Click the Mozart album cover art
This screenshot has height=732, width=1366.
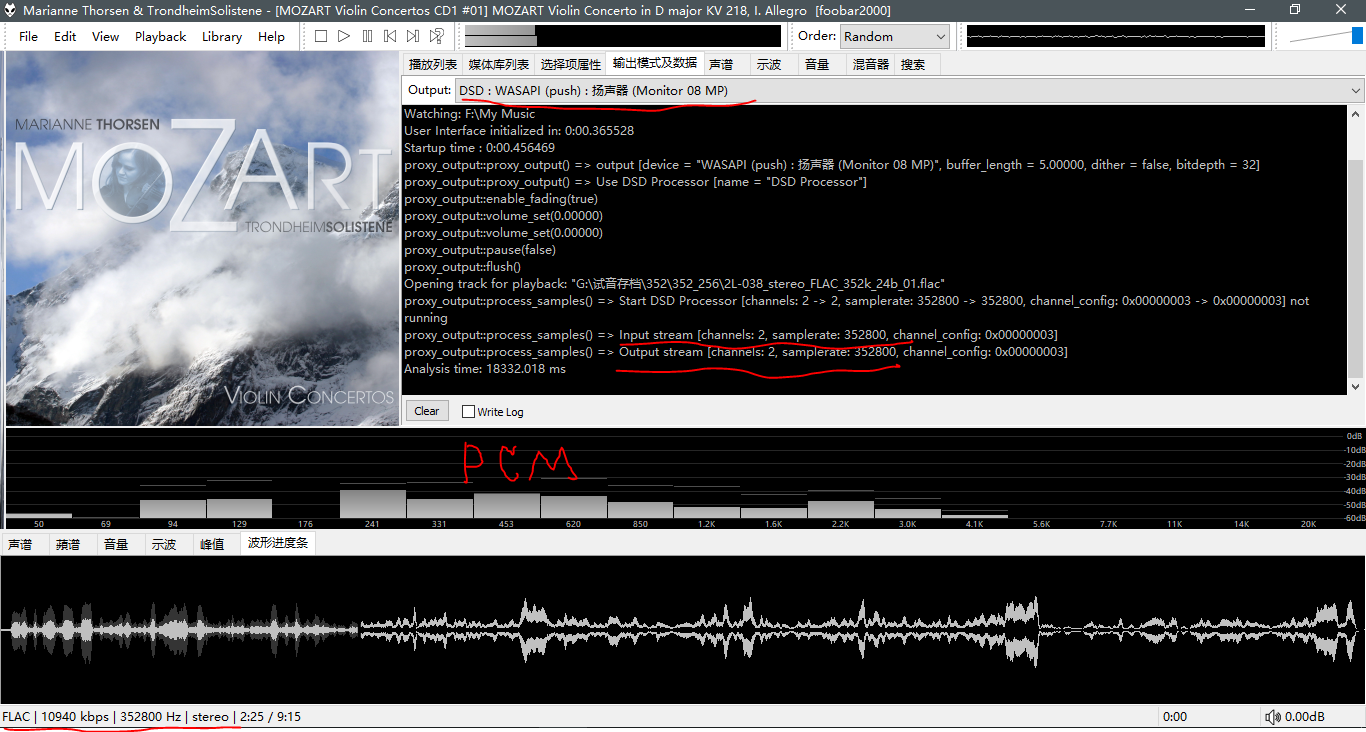click(202, 240)
